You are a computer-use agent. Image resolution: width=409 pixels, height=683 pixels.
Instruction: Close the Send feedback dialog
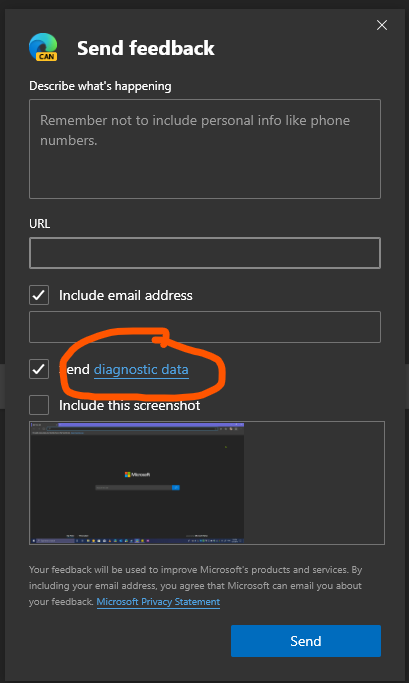[382, 25]
